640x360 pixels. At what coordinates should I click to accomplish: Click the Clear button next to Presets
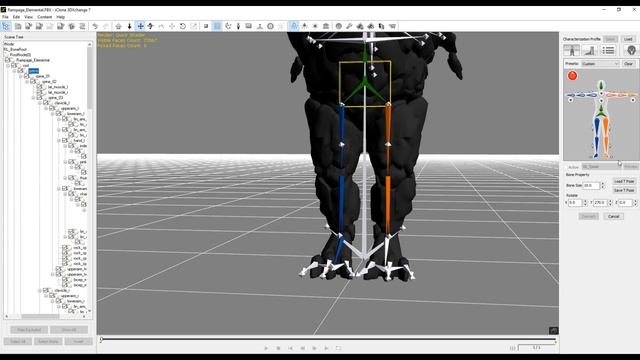tap(629, 64)
